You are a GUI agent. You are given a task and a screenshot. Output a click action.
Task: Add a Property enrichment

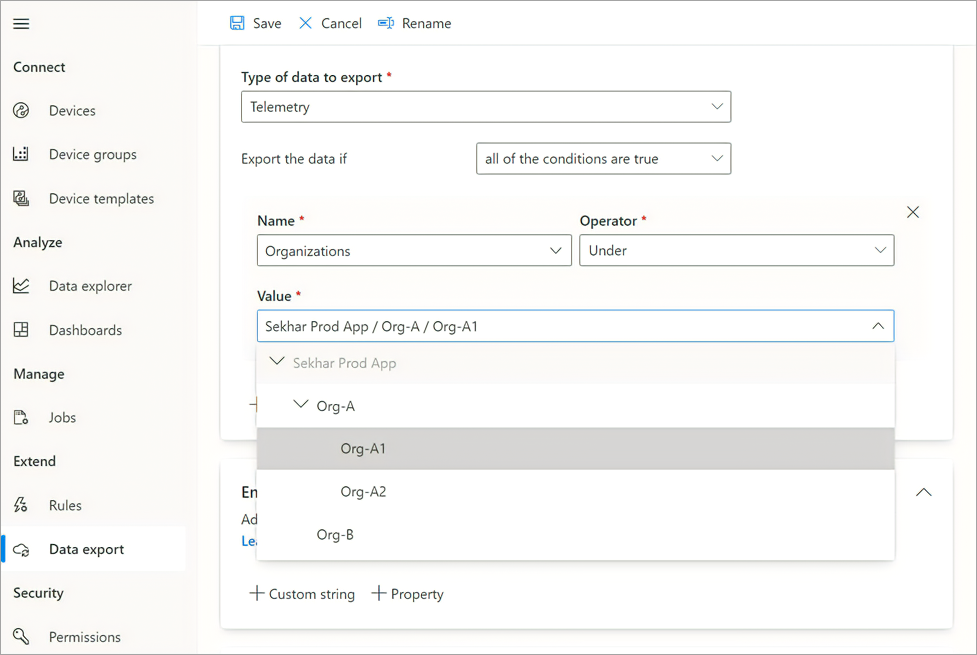coord(407,593)
